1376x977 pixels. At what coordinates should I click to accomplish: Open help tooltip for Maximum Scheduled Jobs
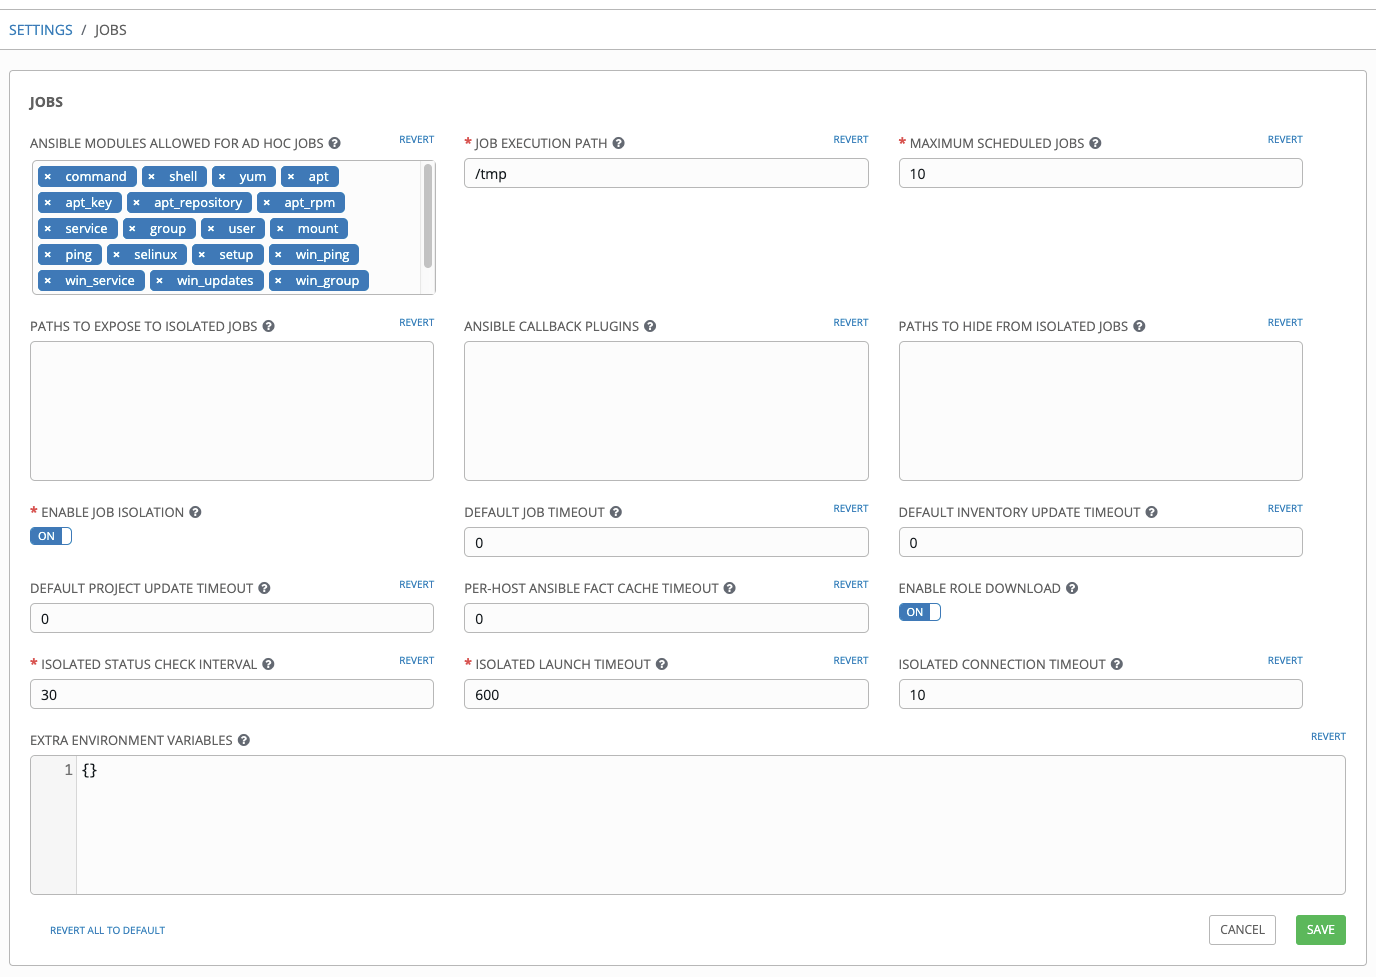[x=1095, y=143]
